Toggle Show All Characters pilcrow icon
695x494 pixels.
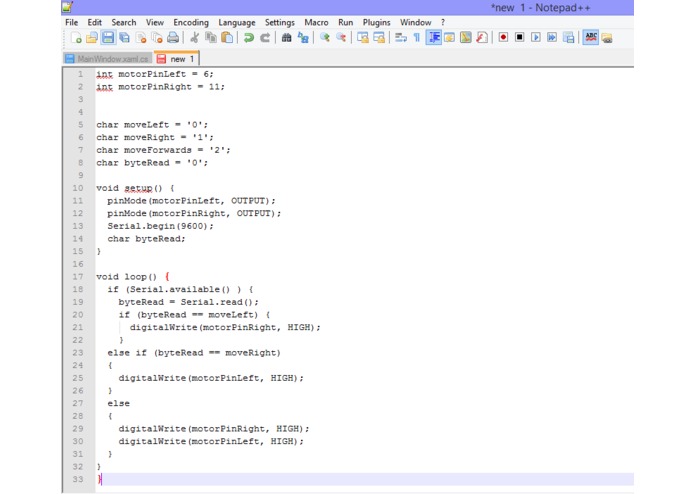pos(417,38)
